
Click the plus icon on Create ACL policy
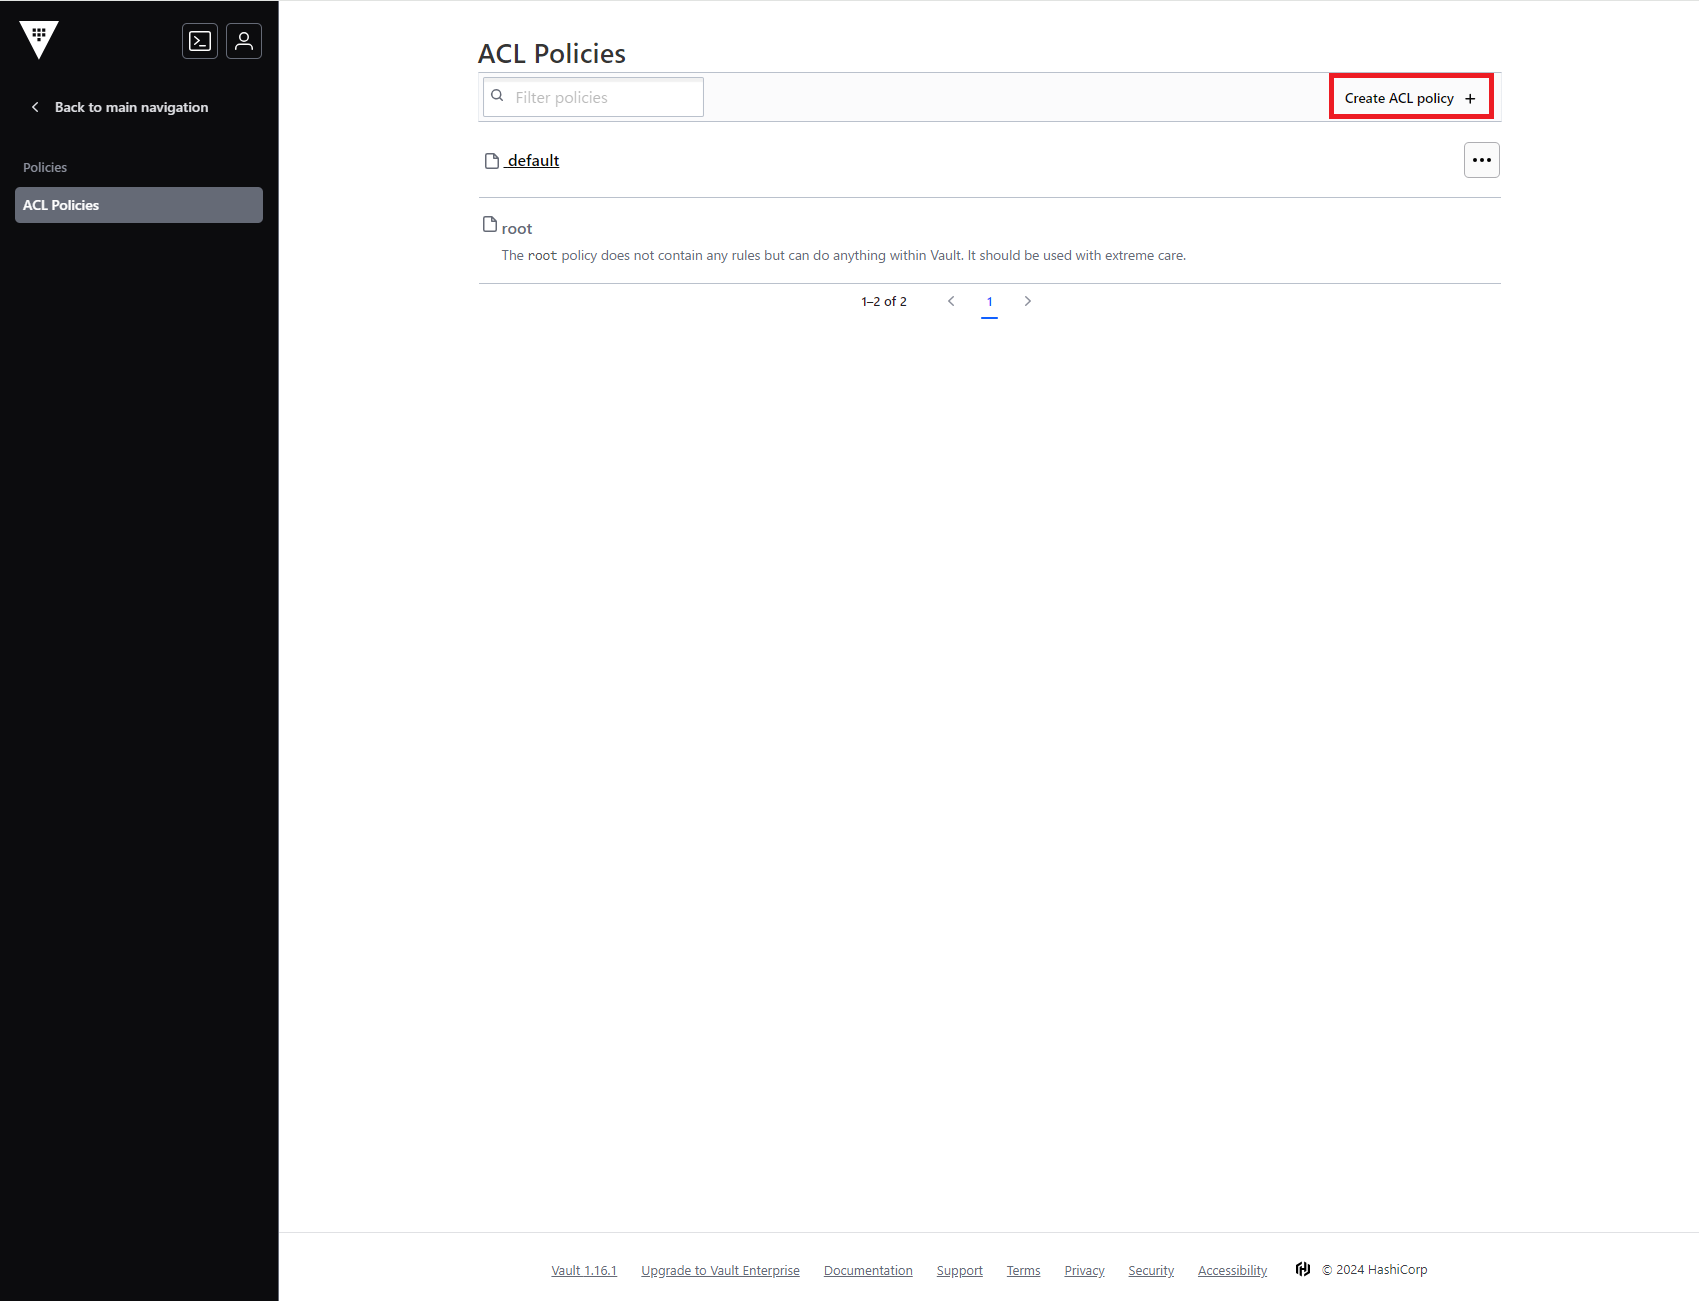1470,98
